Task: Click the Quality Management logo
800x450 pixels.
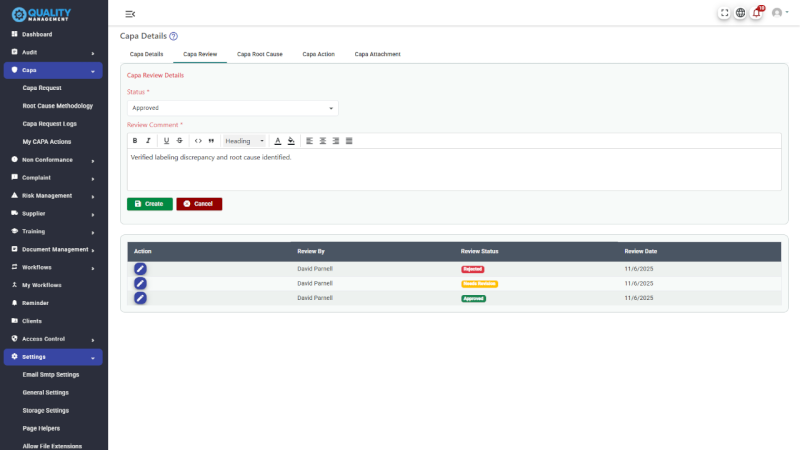Action: coord(41,14)
